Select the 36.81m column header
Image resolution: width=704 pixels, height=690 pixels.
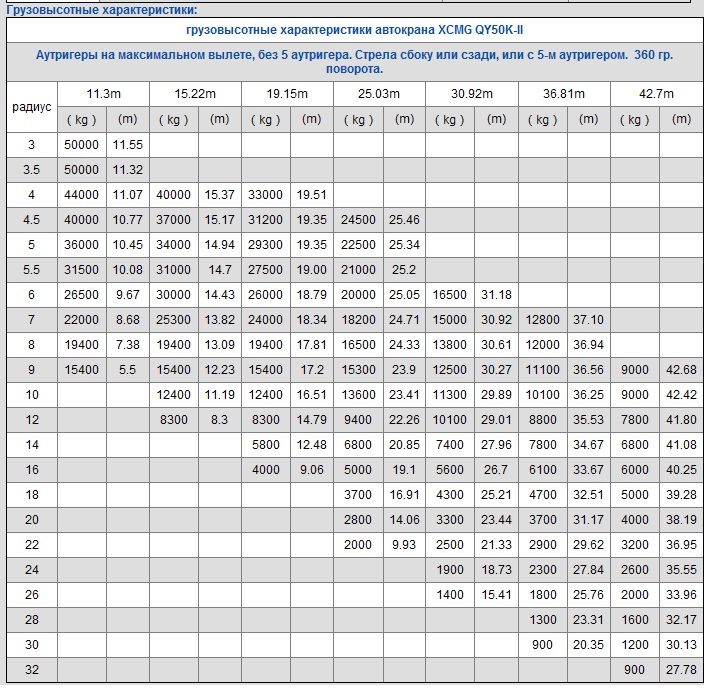click(564, 94)
